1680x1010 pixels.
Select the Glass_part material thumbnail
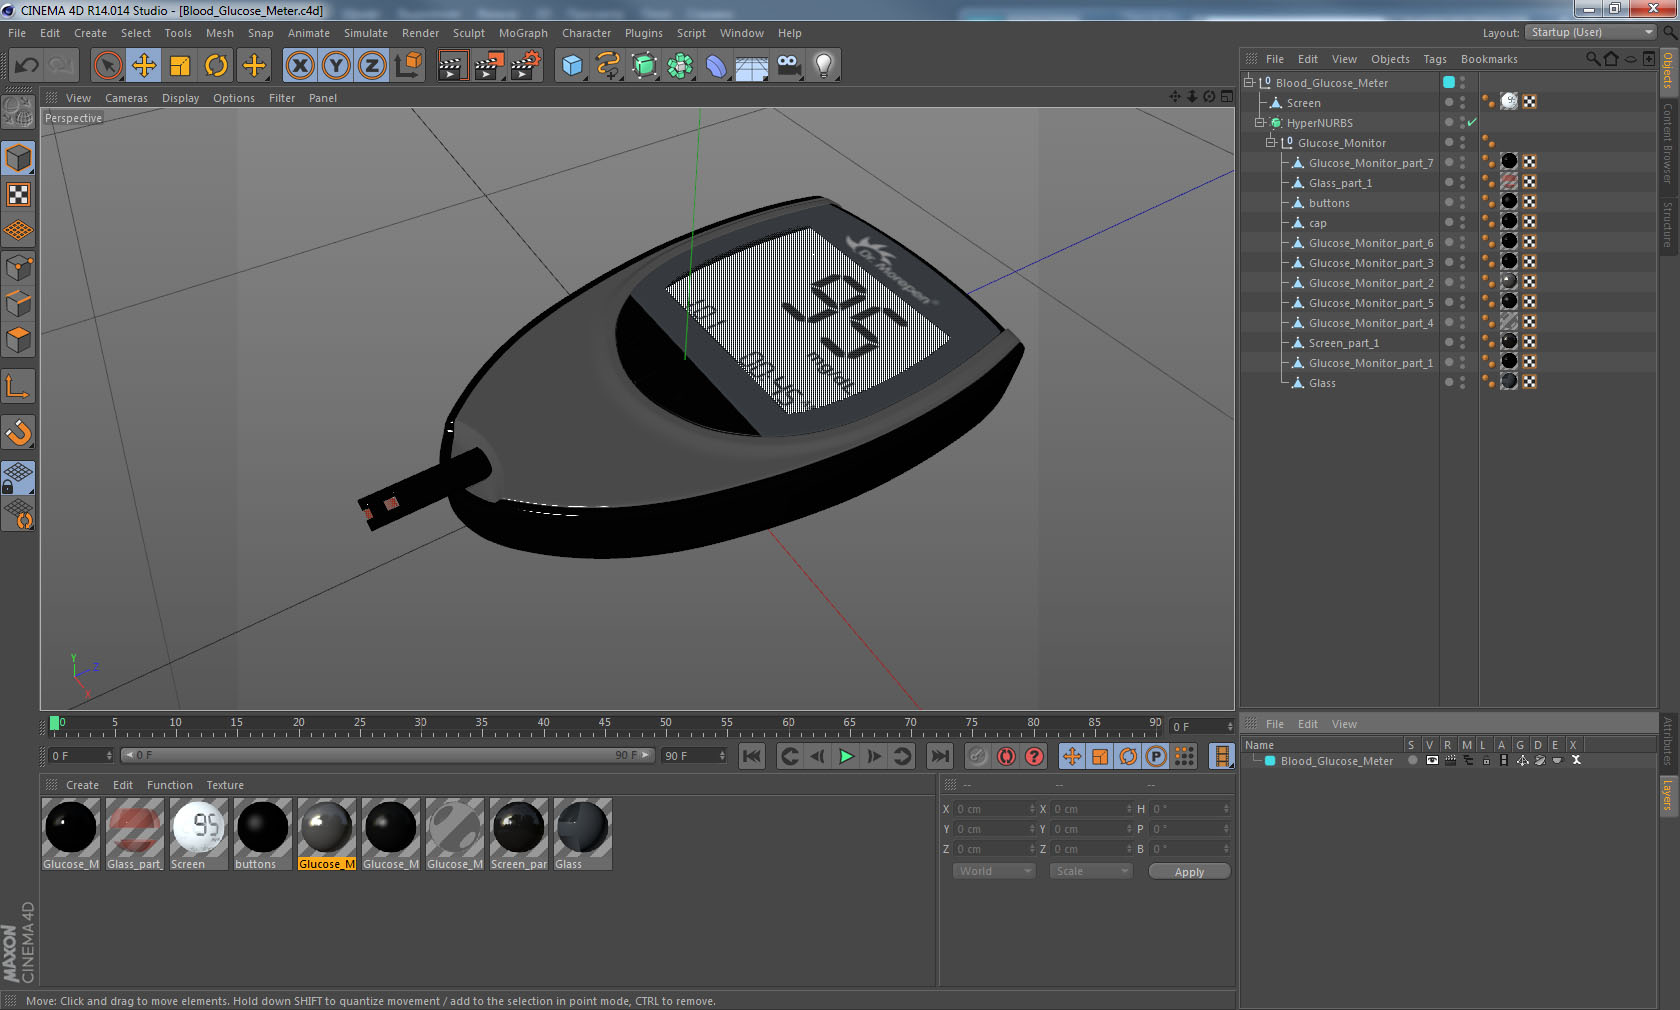[135, 827]
